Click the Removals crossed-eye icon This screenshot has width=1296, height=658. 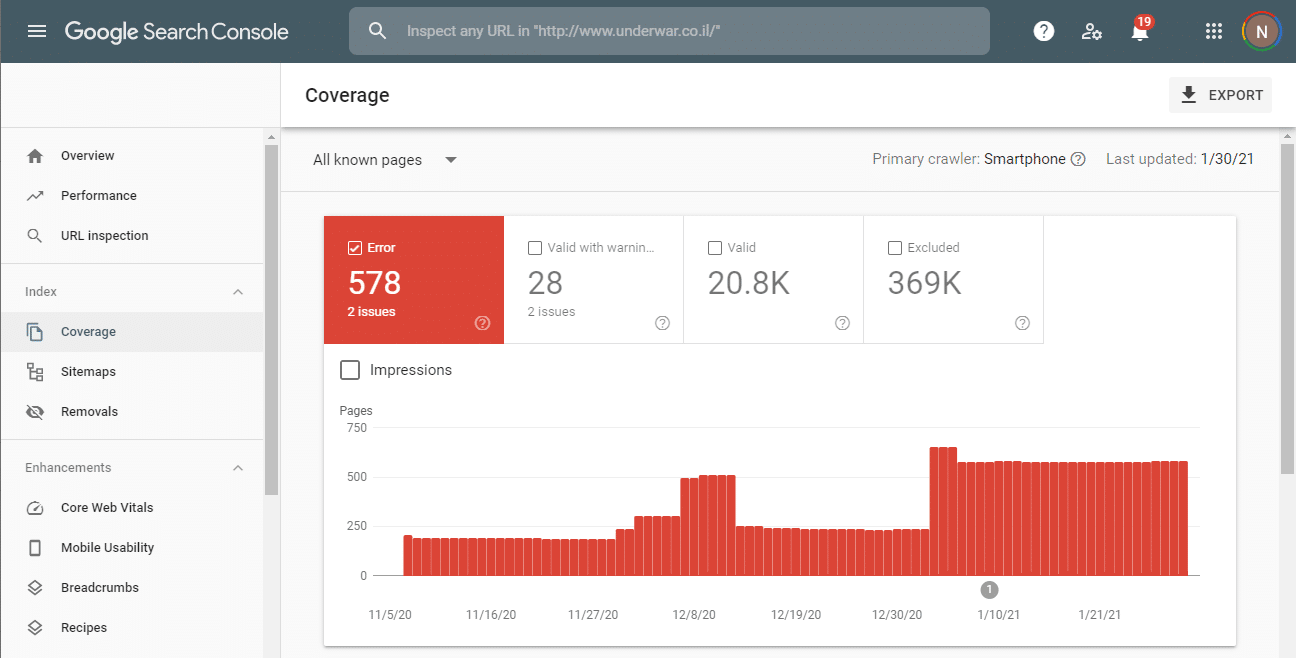click(x=35, y=412)
